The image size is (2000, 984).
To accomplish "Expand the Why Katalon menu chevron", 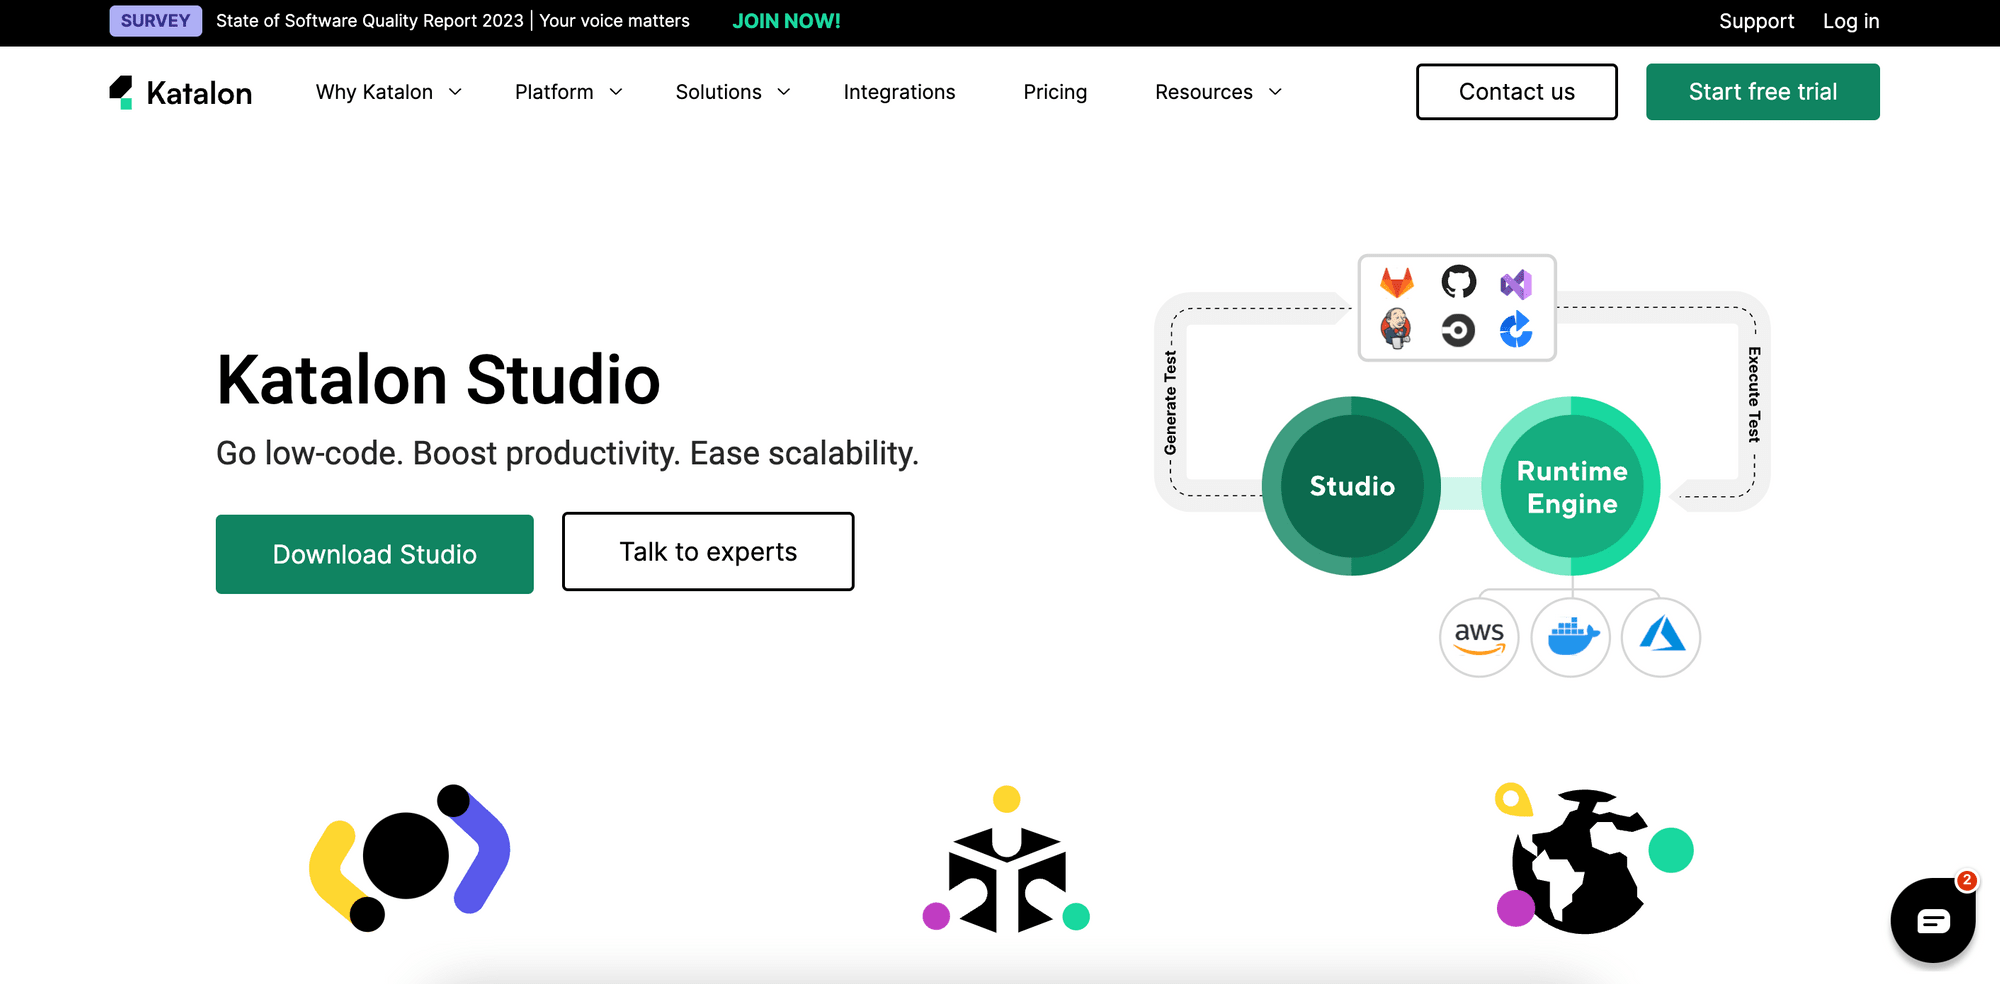I will coord(455,92).
